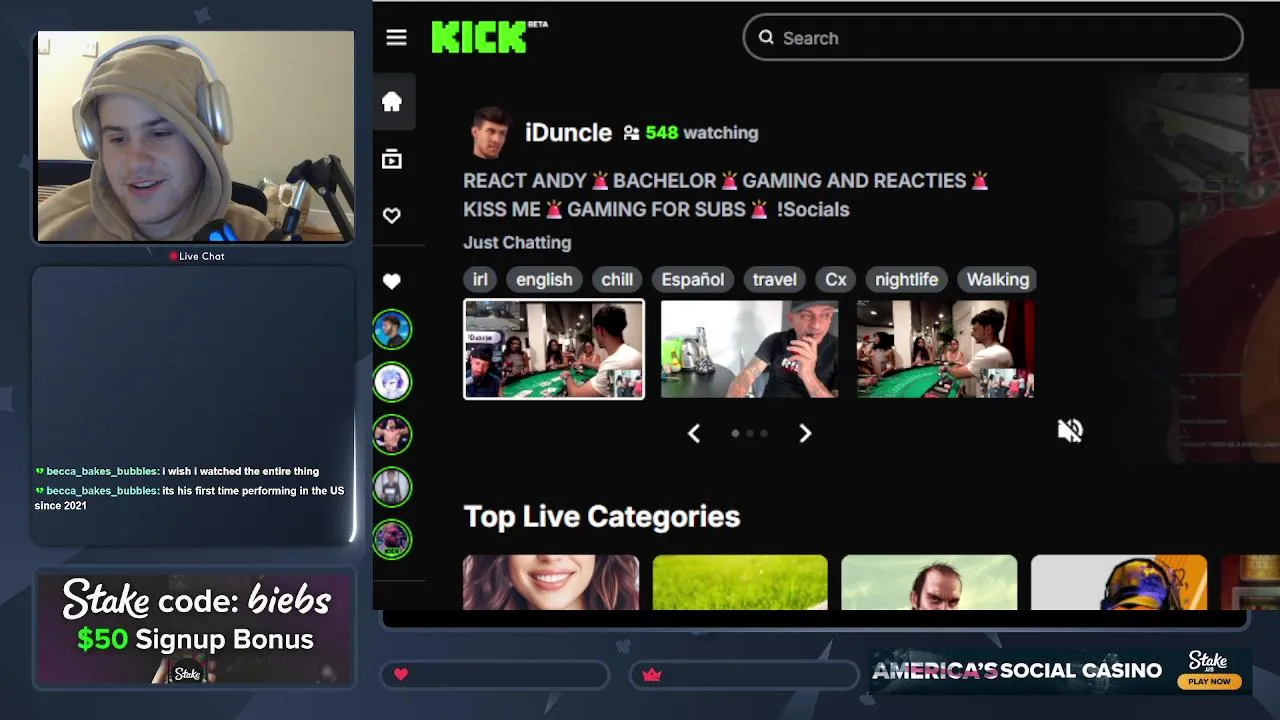
Task: Open the third featured stream thumbnail
Action: coord(945,349)
